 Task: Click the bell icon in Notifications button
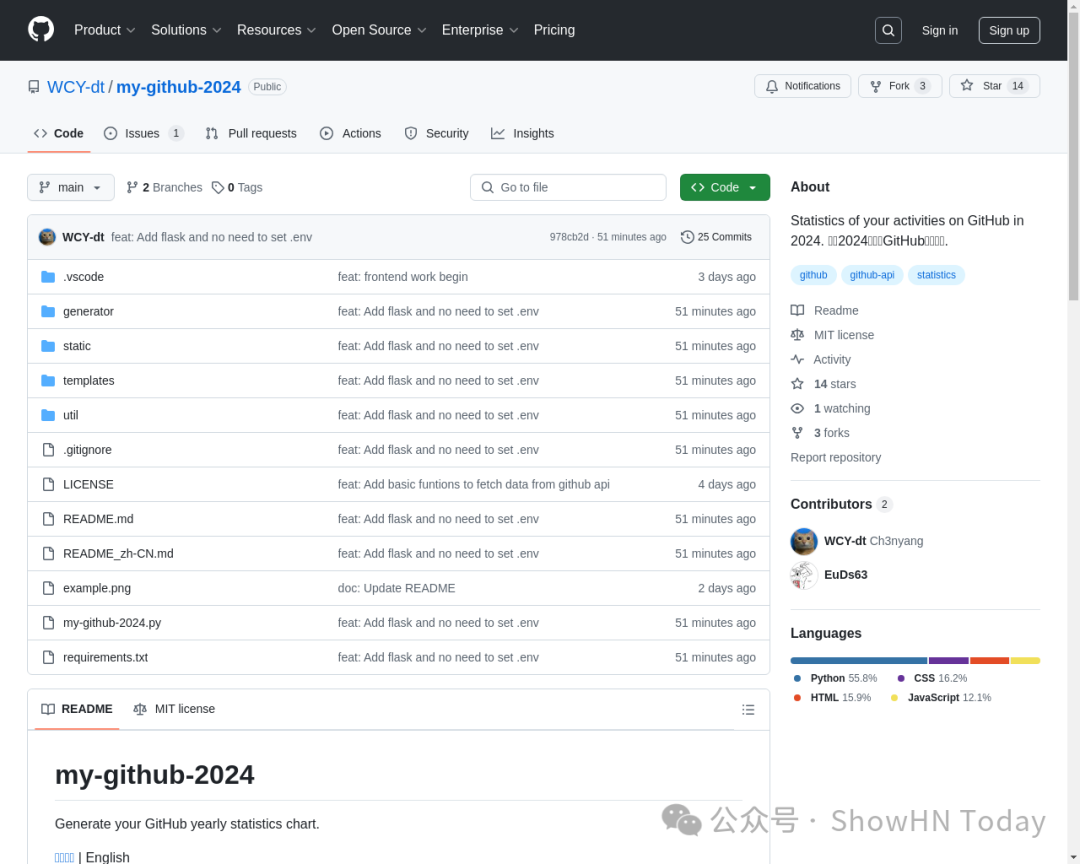pos(771,86)
